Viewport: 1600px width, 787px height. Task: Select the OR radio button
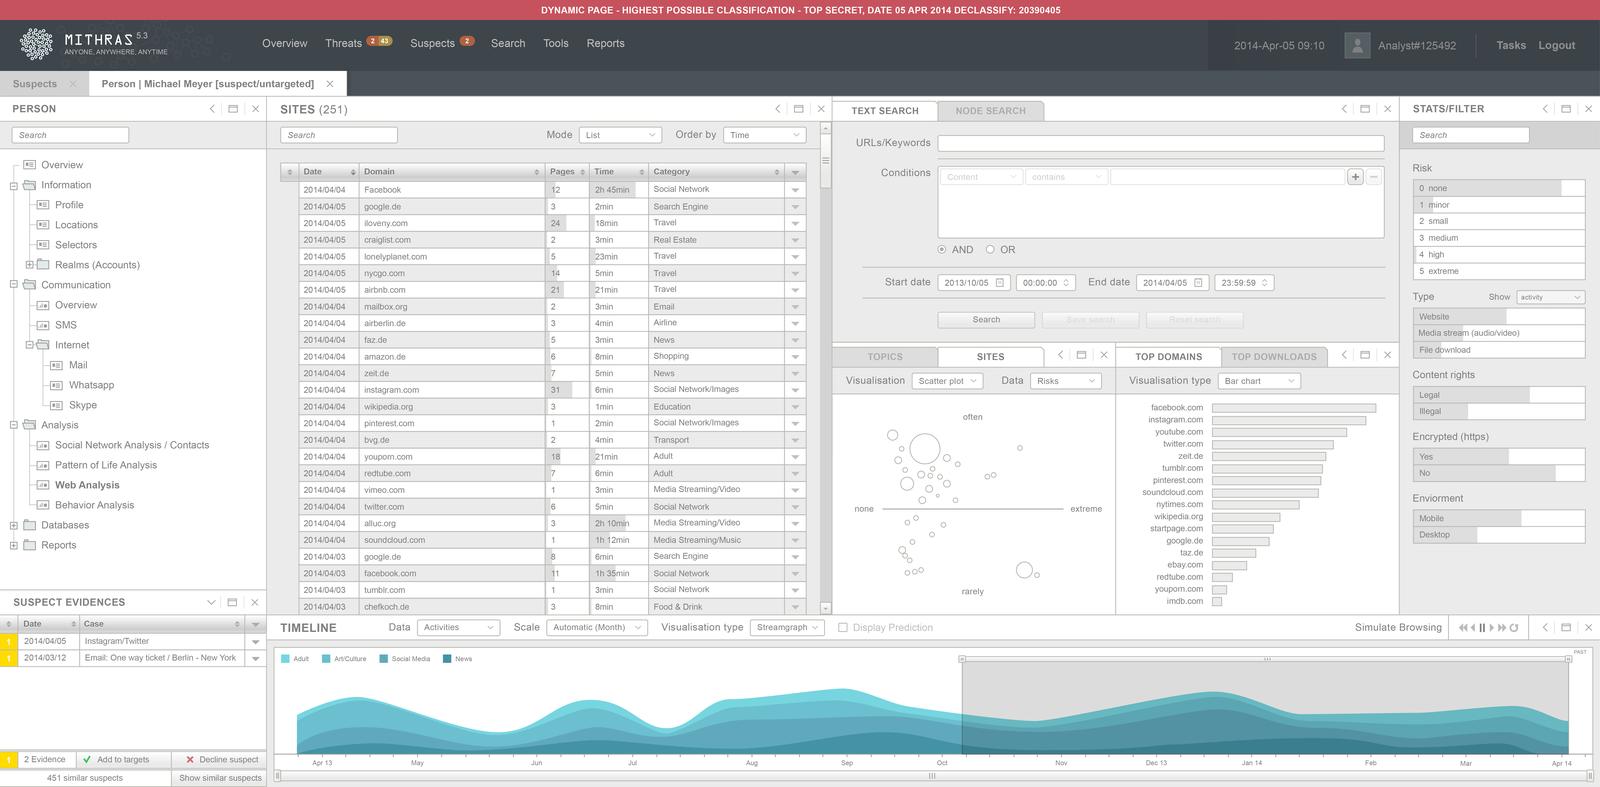coord(990,250)
